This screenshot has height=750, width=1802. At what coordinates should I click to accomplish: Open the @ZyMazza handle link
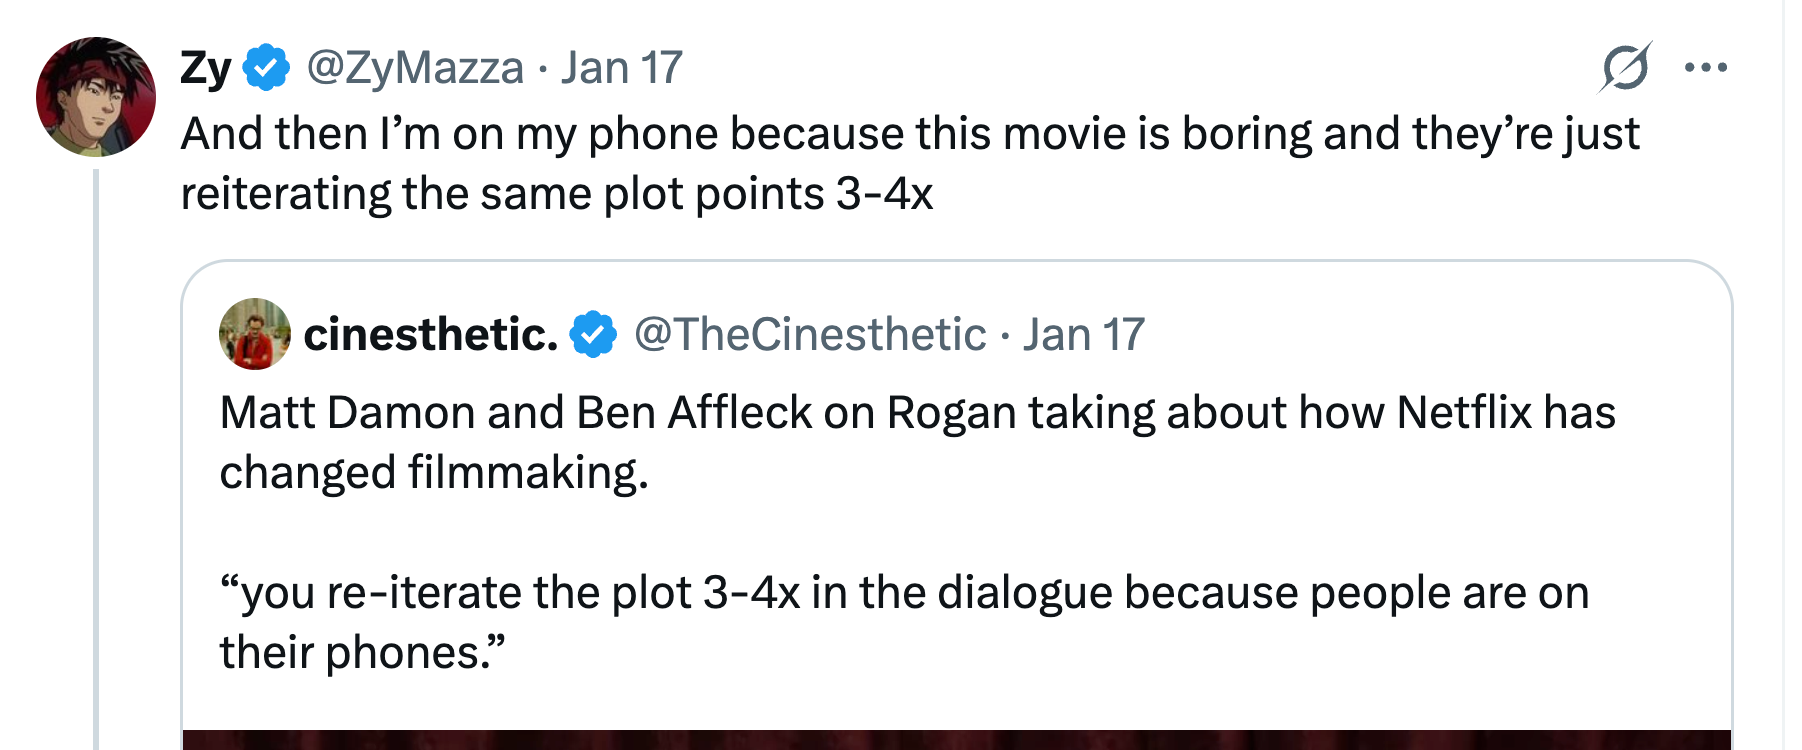(x=415, y=68)
